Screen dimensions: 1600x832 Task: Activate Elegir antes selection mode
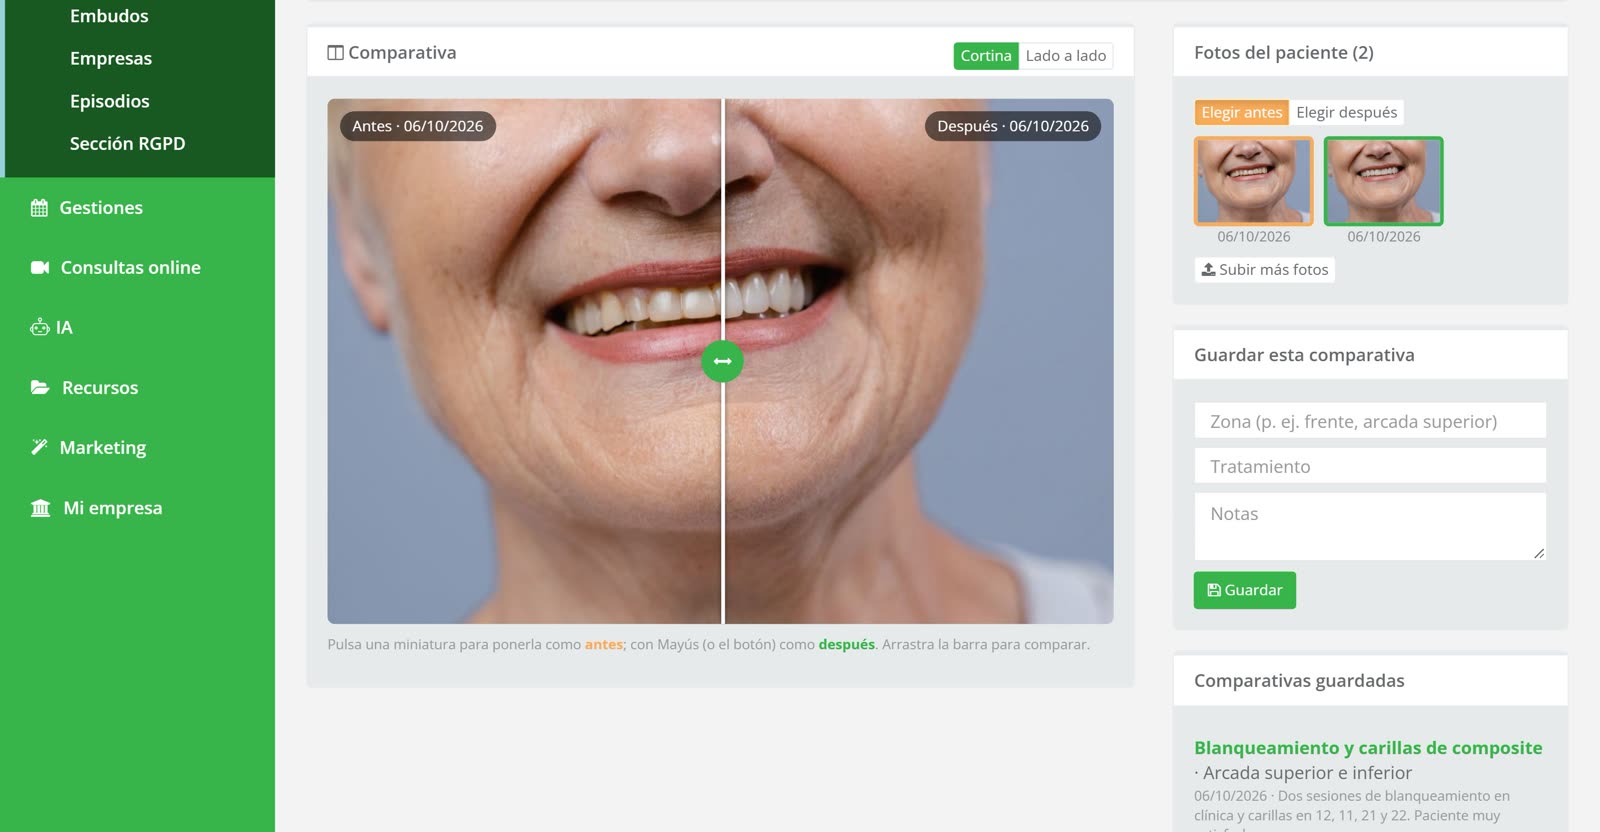[x=1241, y=112]
